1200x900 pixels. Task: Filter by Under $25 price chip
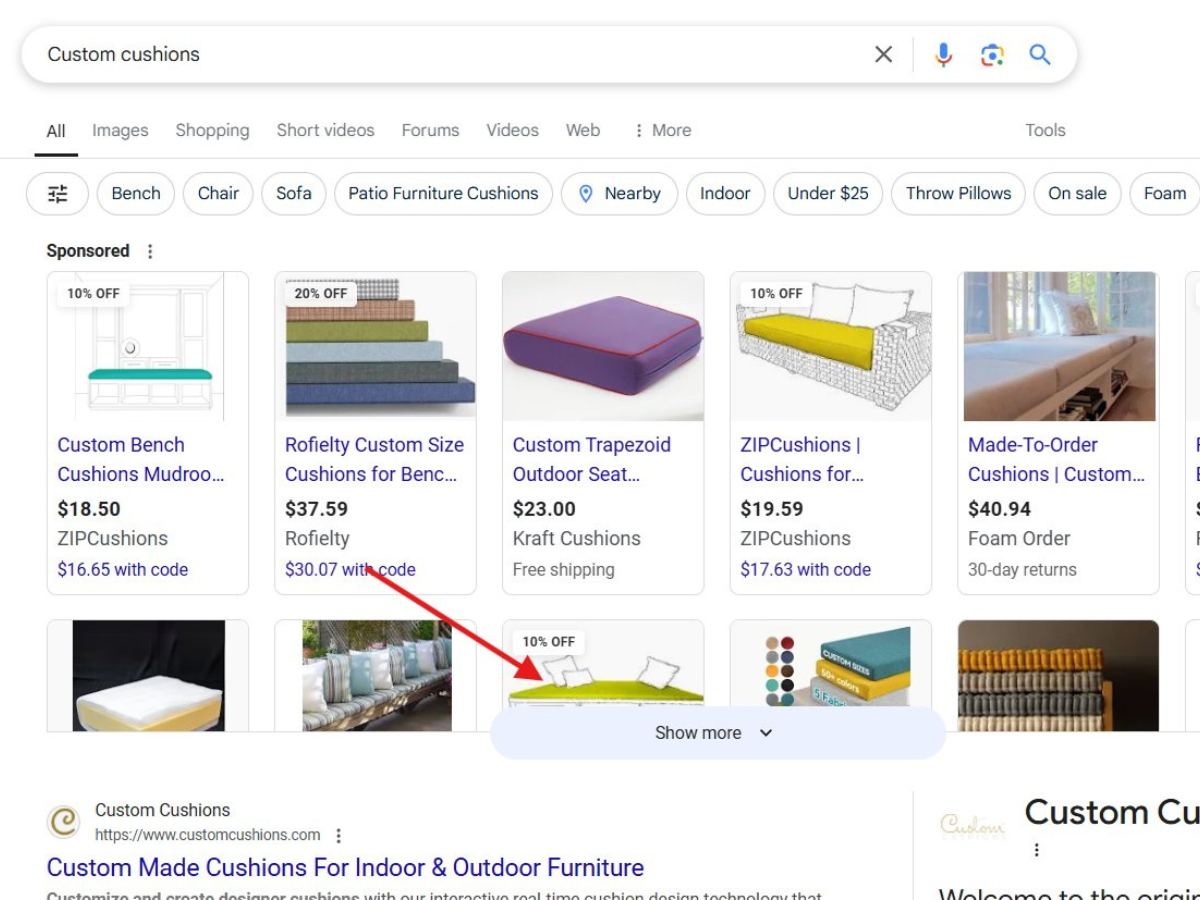(828, 194)
